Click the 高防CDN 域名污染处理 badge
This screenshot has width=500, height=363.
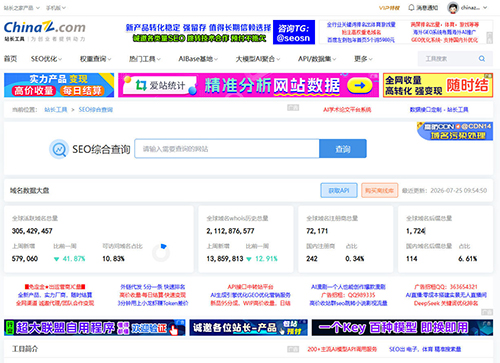[x=455, y=131]
